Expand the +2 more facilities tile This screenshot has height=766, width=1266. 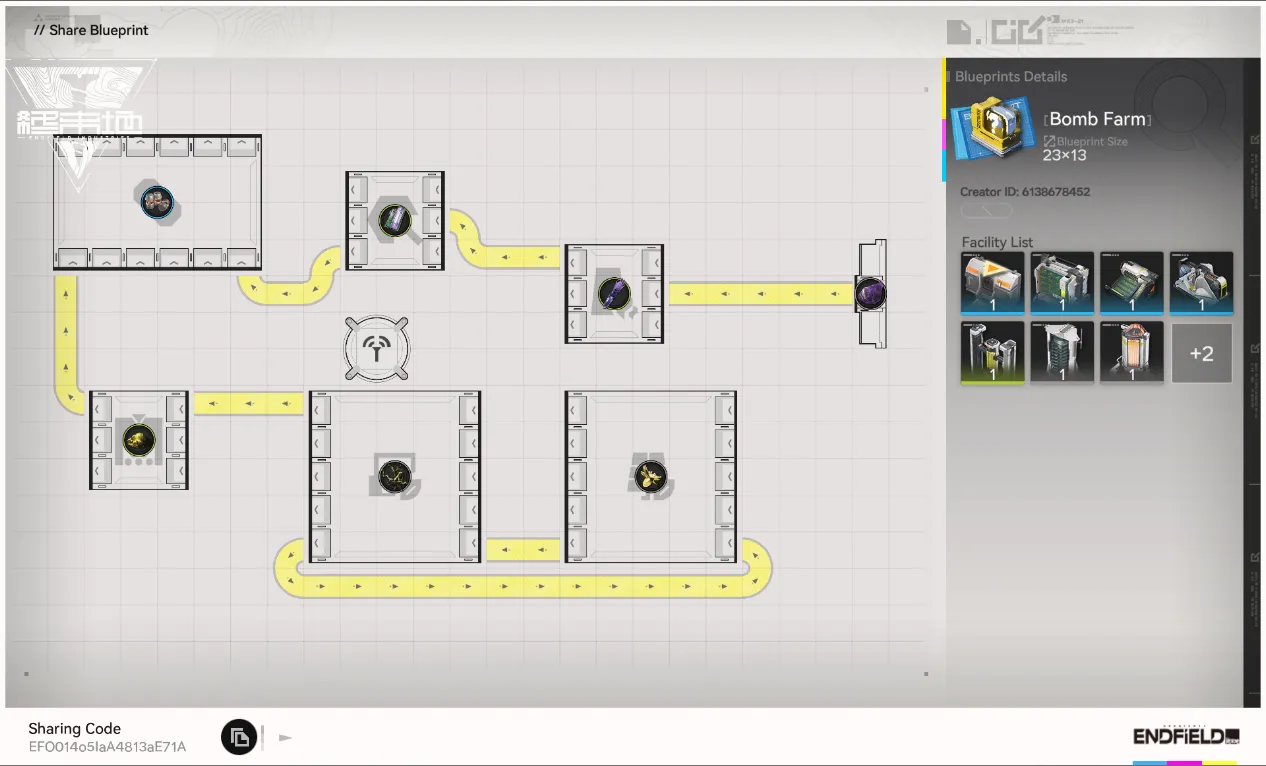point(1201,353)
